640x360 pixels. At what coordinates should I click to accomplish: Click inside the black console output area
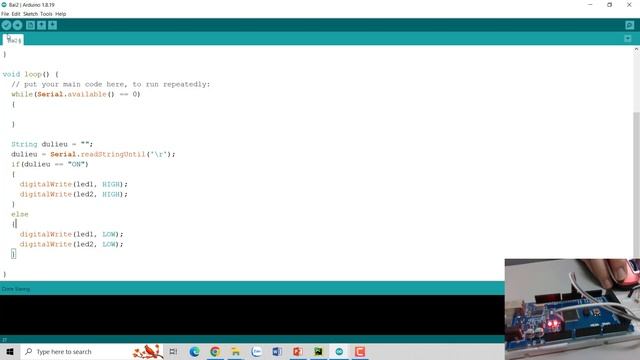[252, 315]
